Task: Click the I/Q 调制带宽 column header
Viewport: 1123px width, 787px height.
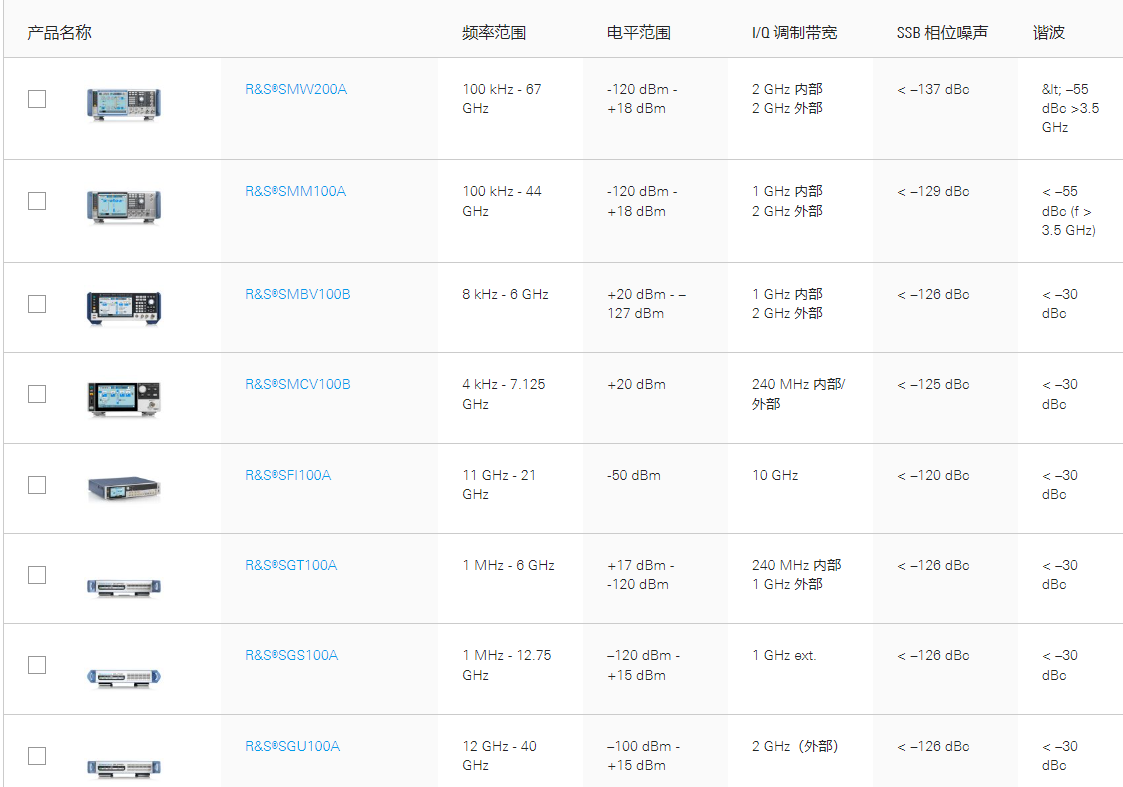Action: click(794, 33)
